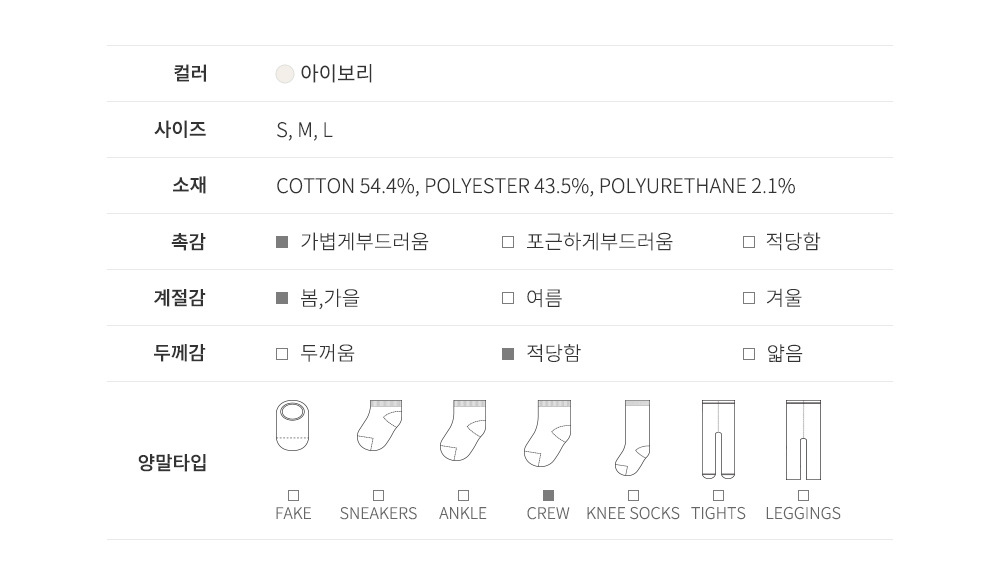The height and width of the screenshot is (576, 1000).
Task: Click the ivory color swatch circle
Action: (285, 74)
